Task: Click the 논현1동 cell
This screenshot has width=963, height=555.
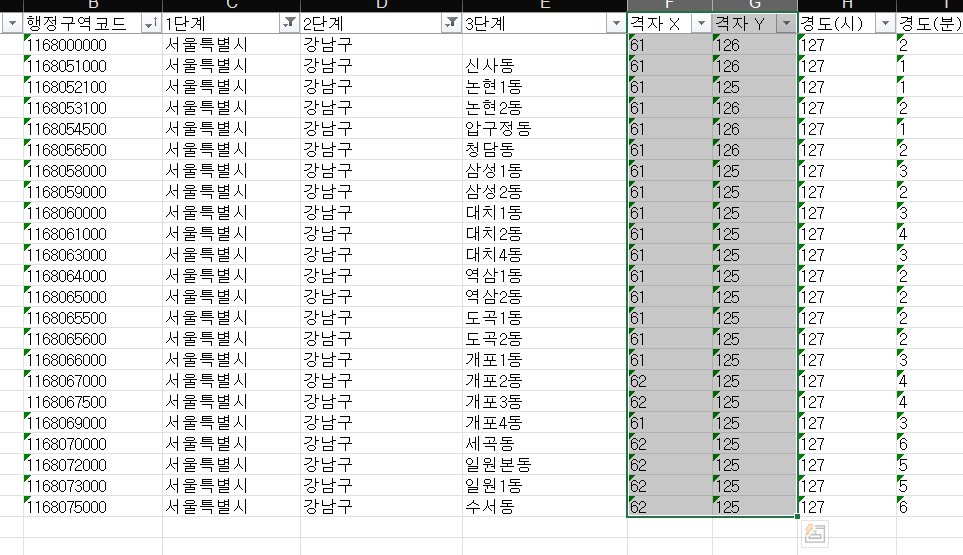Action: pos(545,87)
